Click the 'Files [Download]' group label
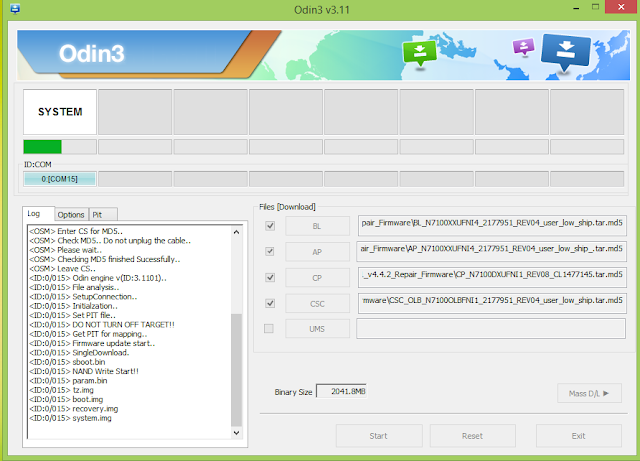Viewport: 640px width, 461px height. coord(287,207)
